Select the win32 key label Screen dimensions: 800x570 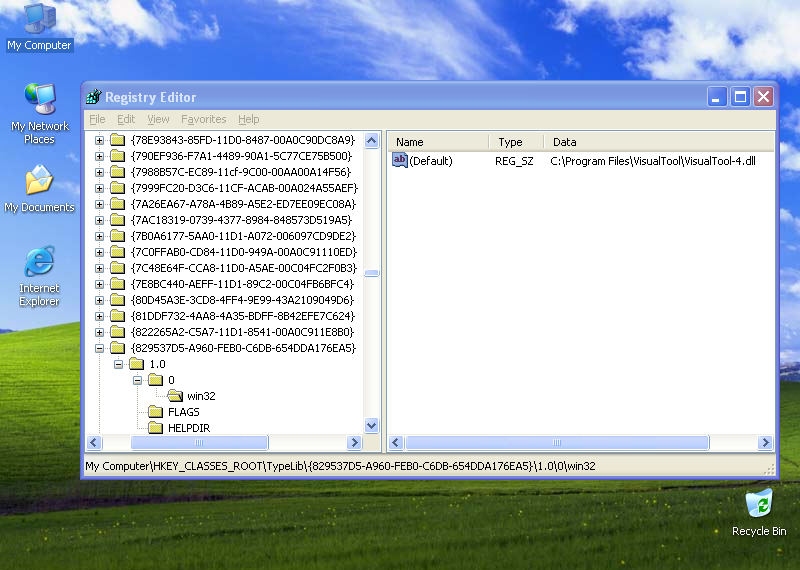click(x=201, y=396)
